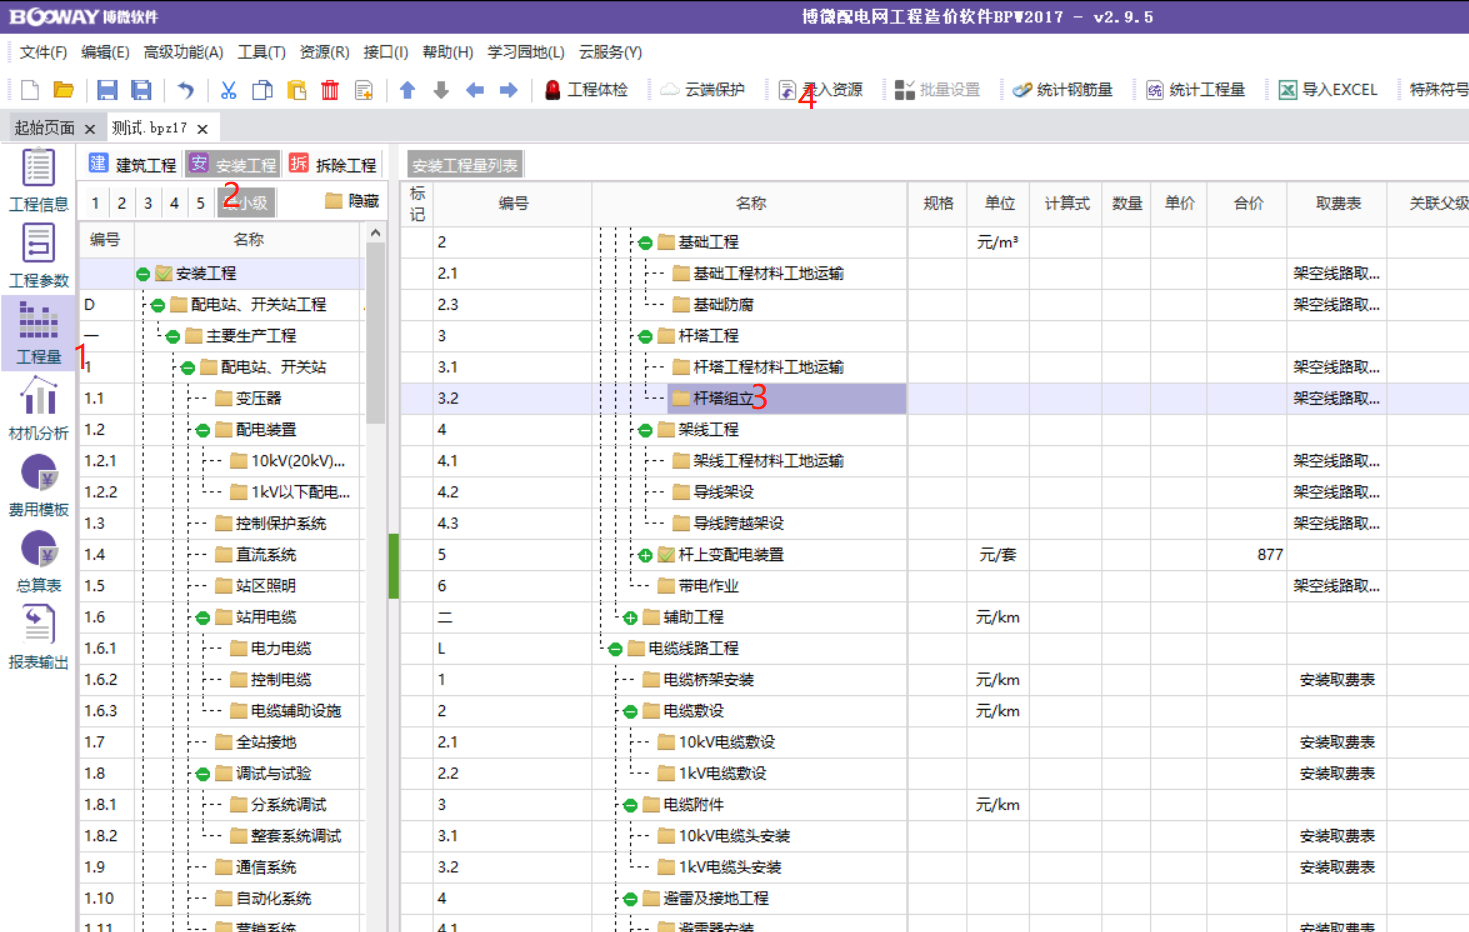The width and height of the screenshot is (1469, 932).
Task: Toggle hierarchy level 3 display
Action: coord(147,201)
